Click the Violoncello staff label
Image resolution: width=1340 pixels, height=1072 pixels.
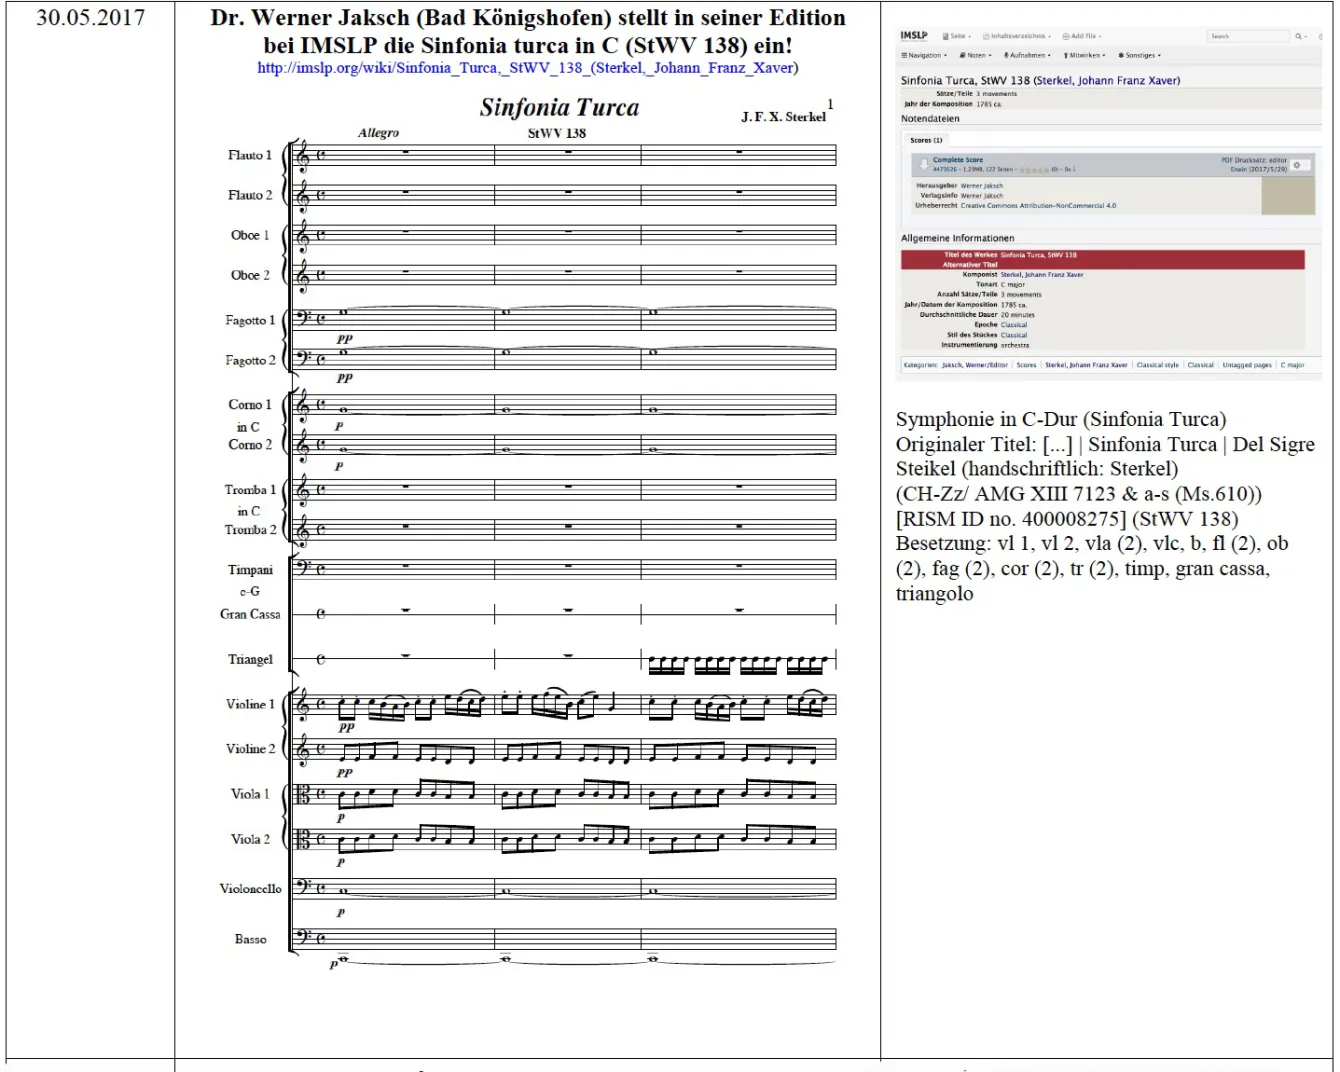[x=250, y=889]
